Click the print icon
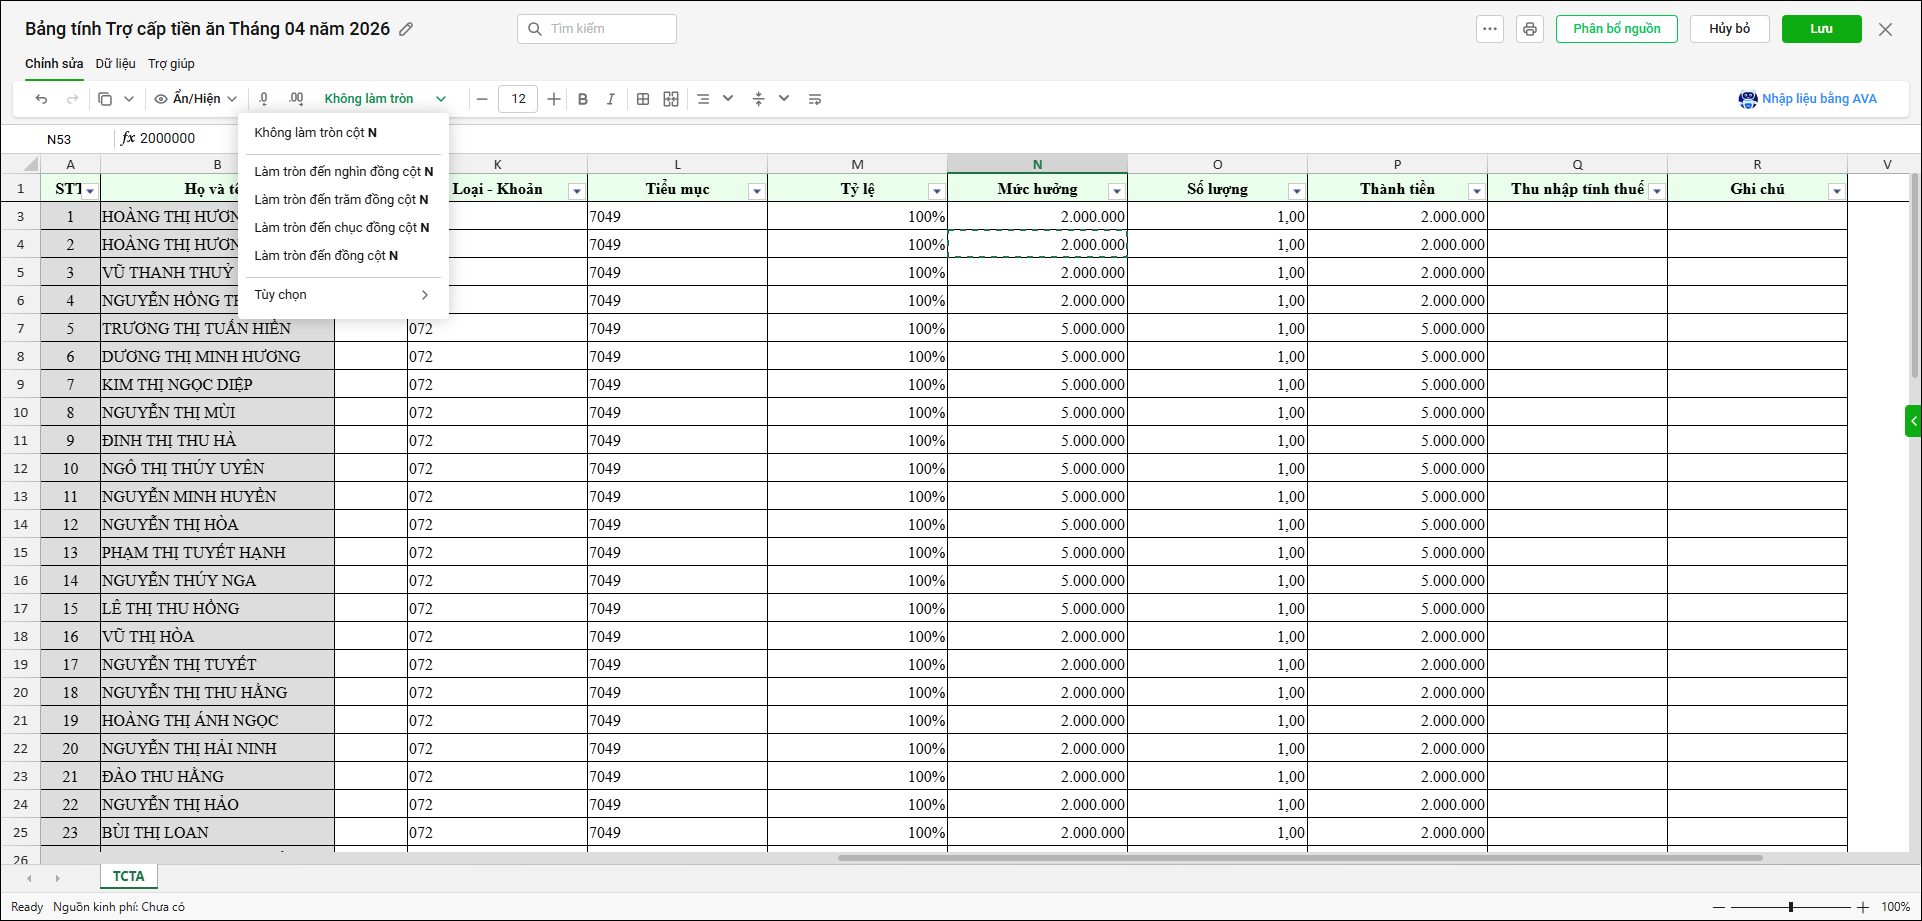This screenshot has height=921, width=1922. (1529, 29)
